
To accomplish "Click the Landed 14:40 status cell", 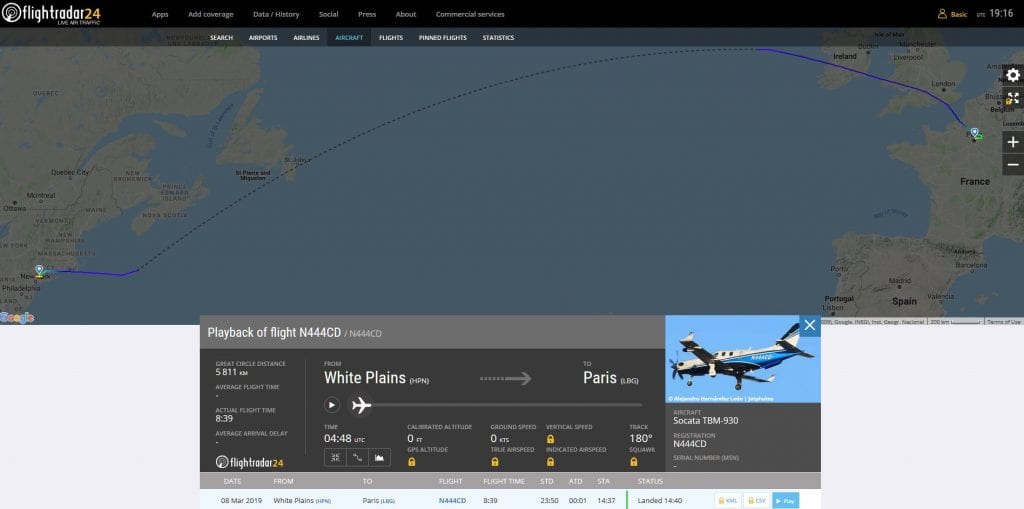I will coord(660,501).
